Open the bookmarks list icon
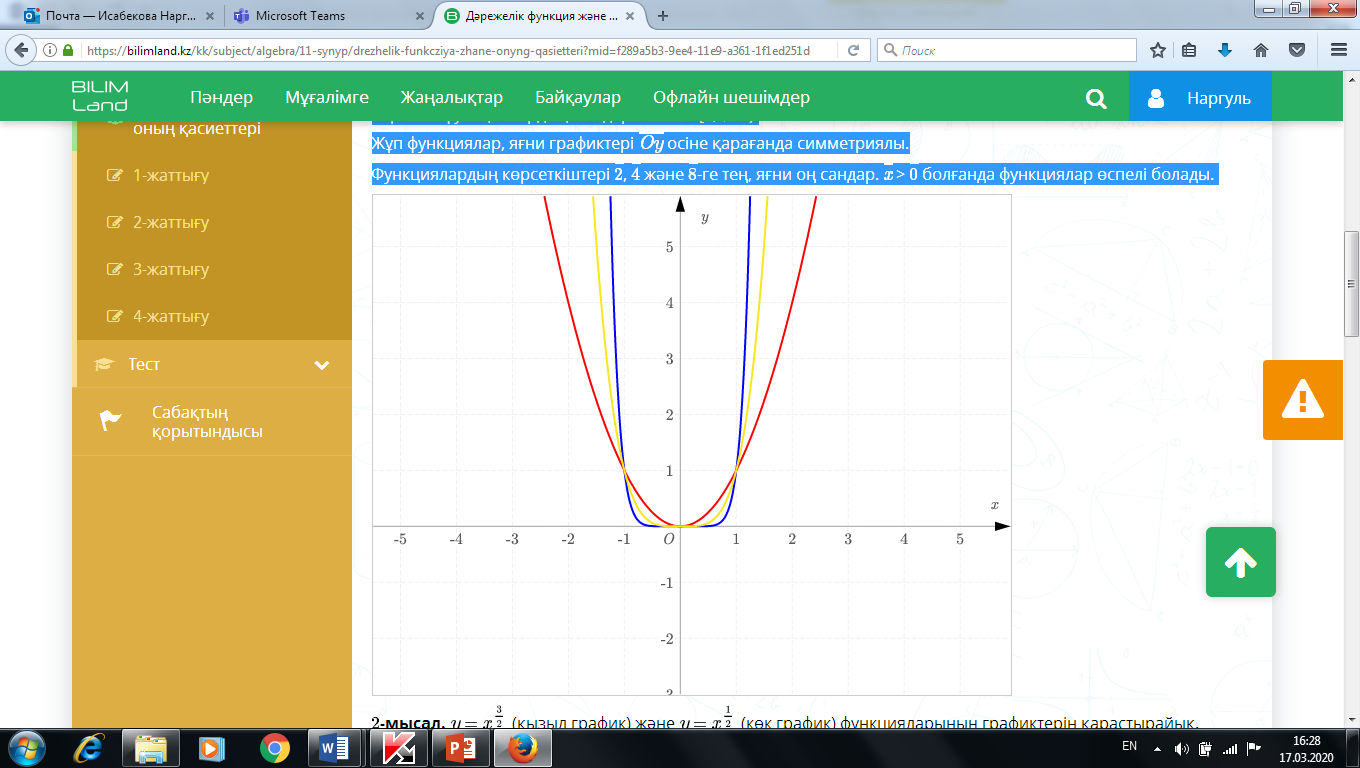1360x768 pixels. point(1190,50)
